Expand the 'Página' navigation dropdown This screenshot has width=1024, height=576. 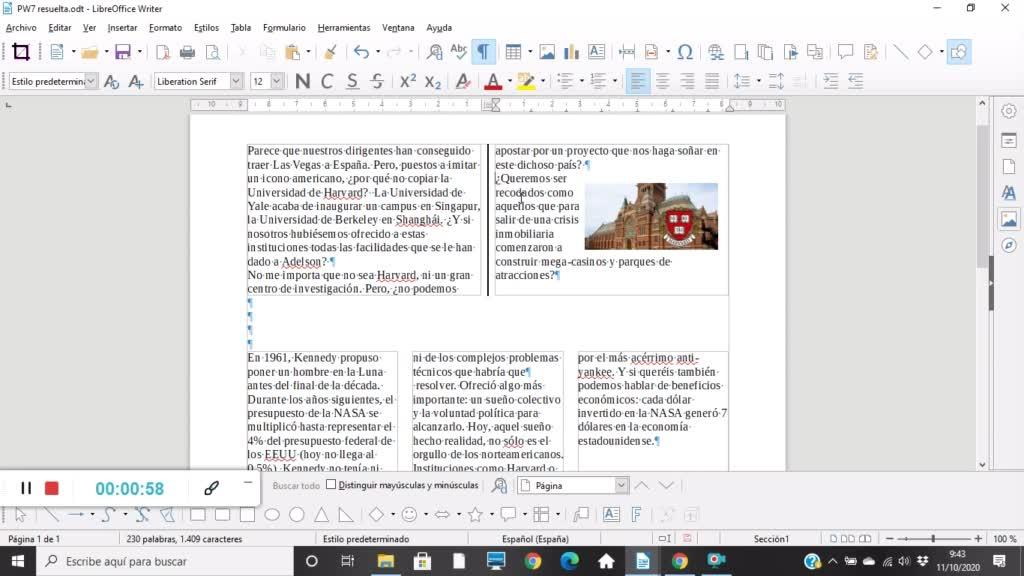[621, 485]
